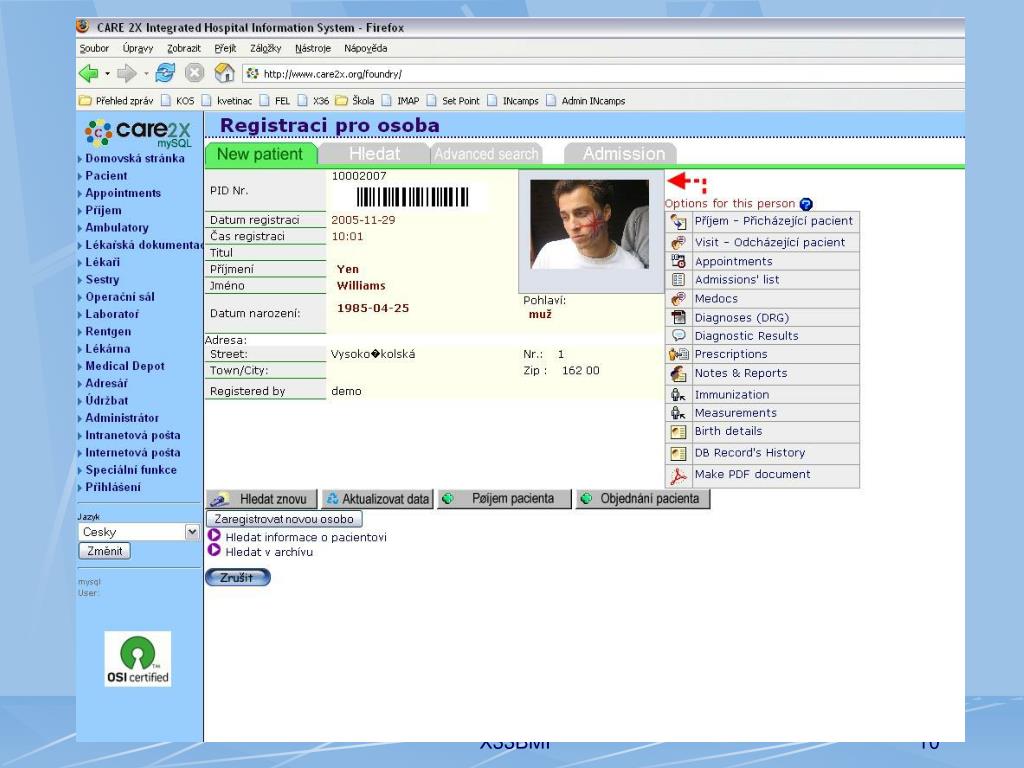This screenshot has height=768, width=1024.
Task: Open the Přehled zpráv bookmarks folder
Action: click(x=116, y=101)
